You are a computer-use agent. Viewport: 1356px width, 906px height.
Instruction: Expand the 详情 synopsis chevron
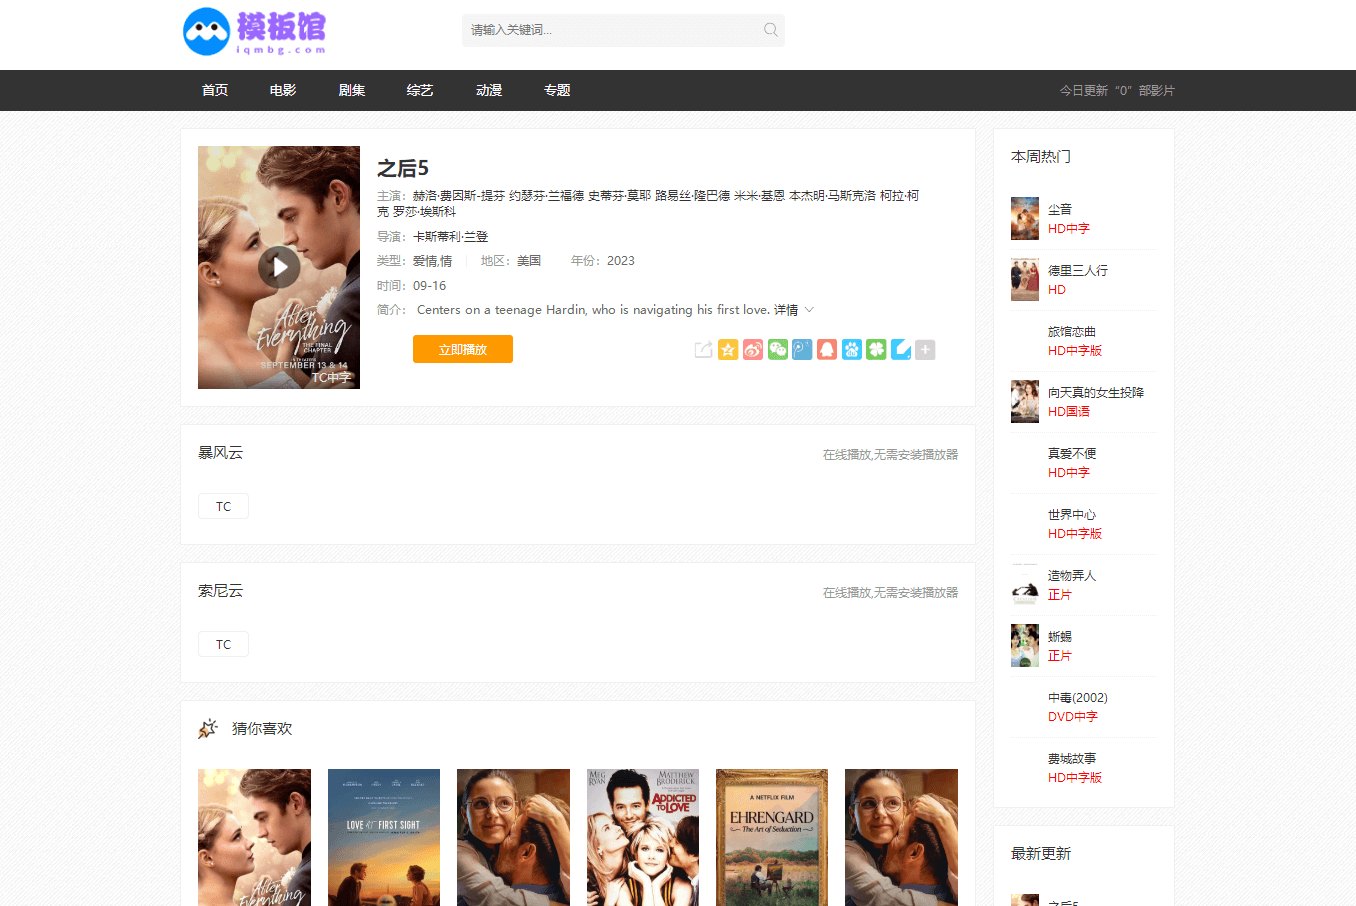tap(809, 310)
